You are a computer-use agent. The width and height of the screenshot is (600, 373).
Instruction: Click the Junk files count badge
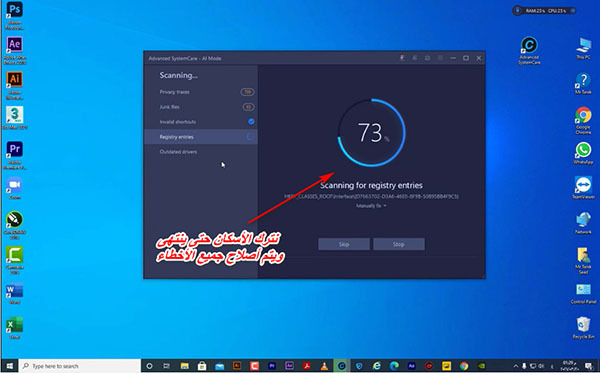[x=249, y=107]
